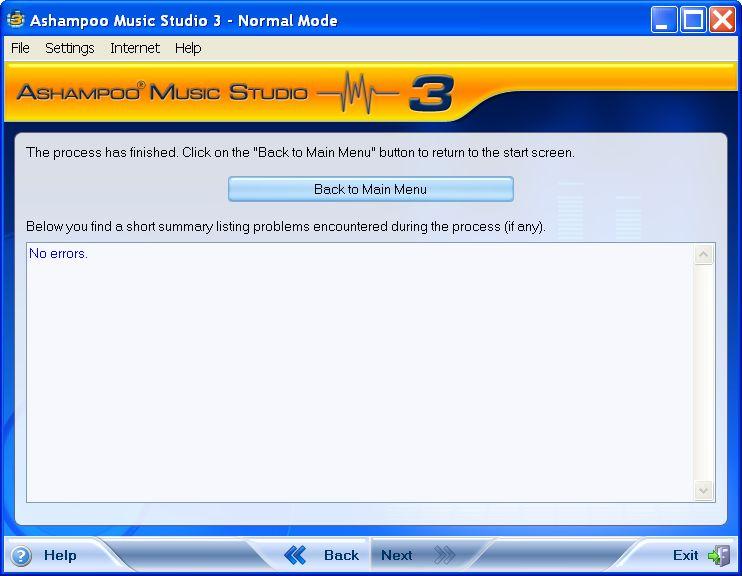Click the Exit label in bottom bar

685,555
